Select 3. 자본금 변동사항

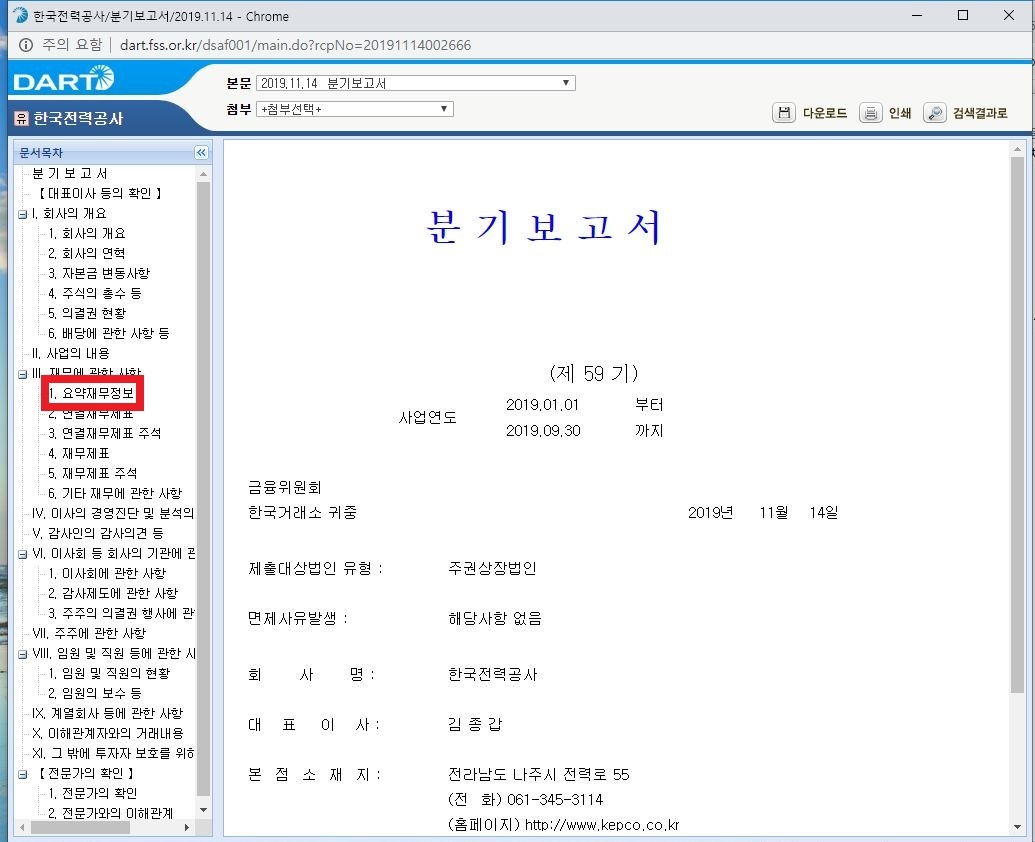tap(99, 273)
